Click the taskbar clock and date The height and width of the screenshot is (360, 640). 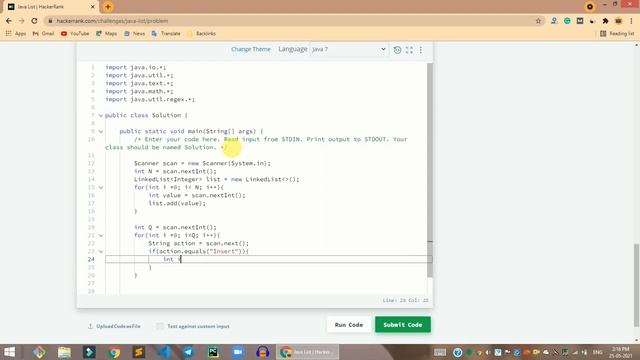click(x=620, y=352)
